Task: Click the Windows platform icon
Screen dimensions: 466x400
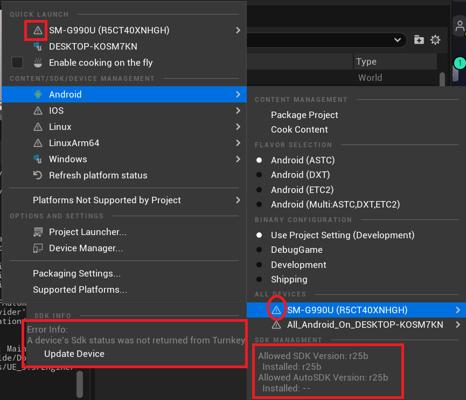Action: (38, 159)
